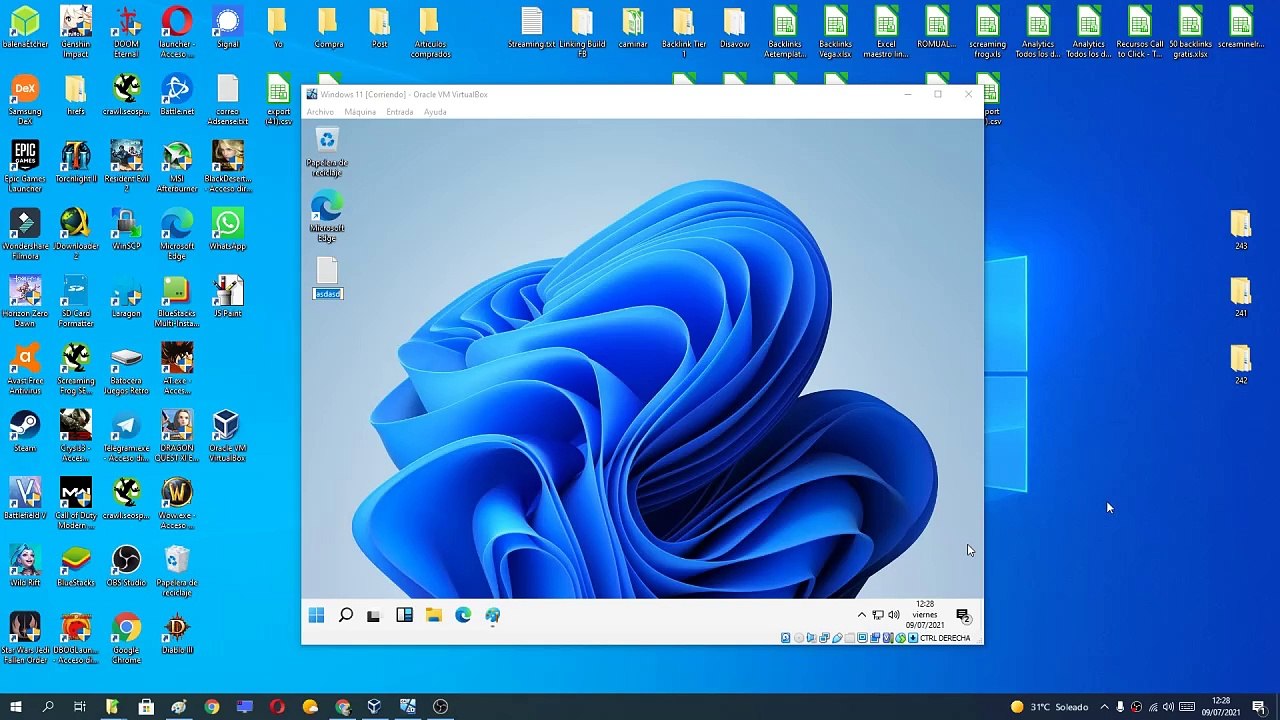
Task: Open the Ayuda menu in VirtualBox
Action: (435, 112)
